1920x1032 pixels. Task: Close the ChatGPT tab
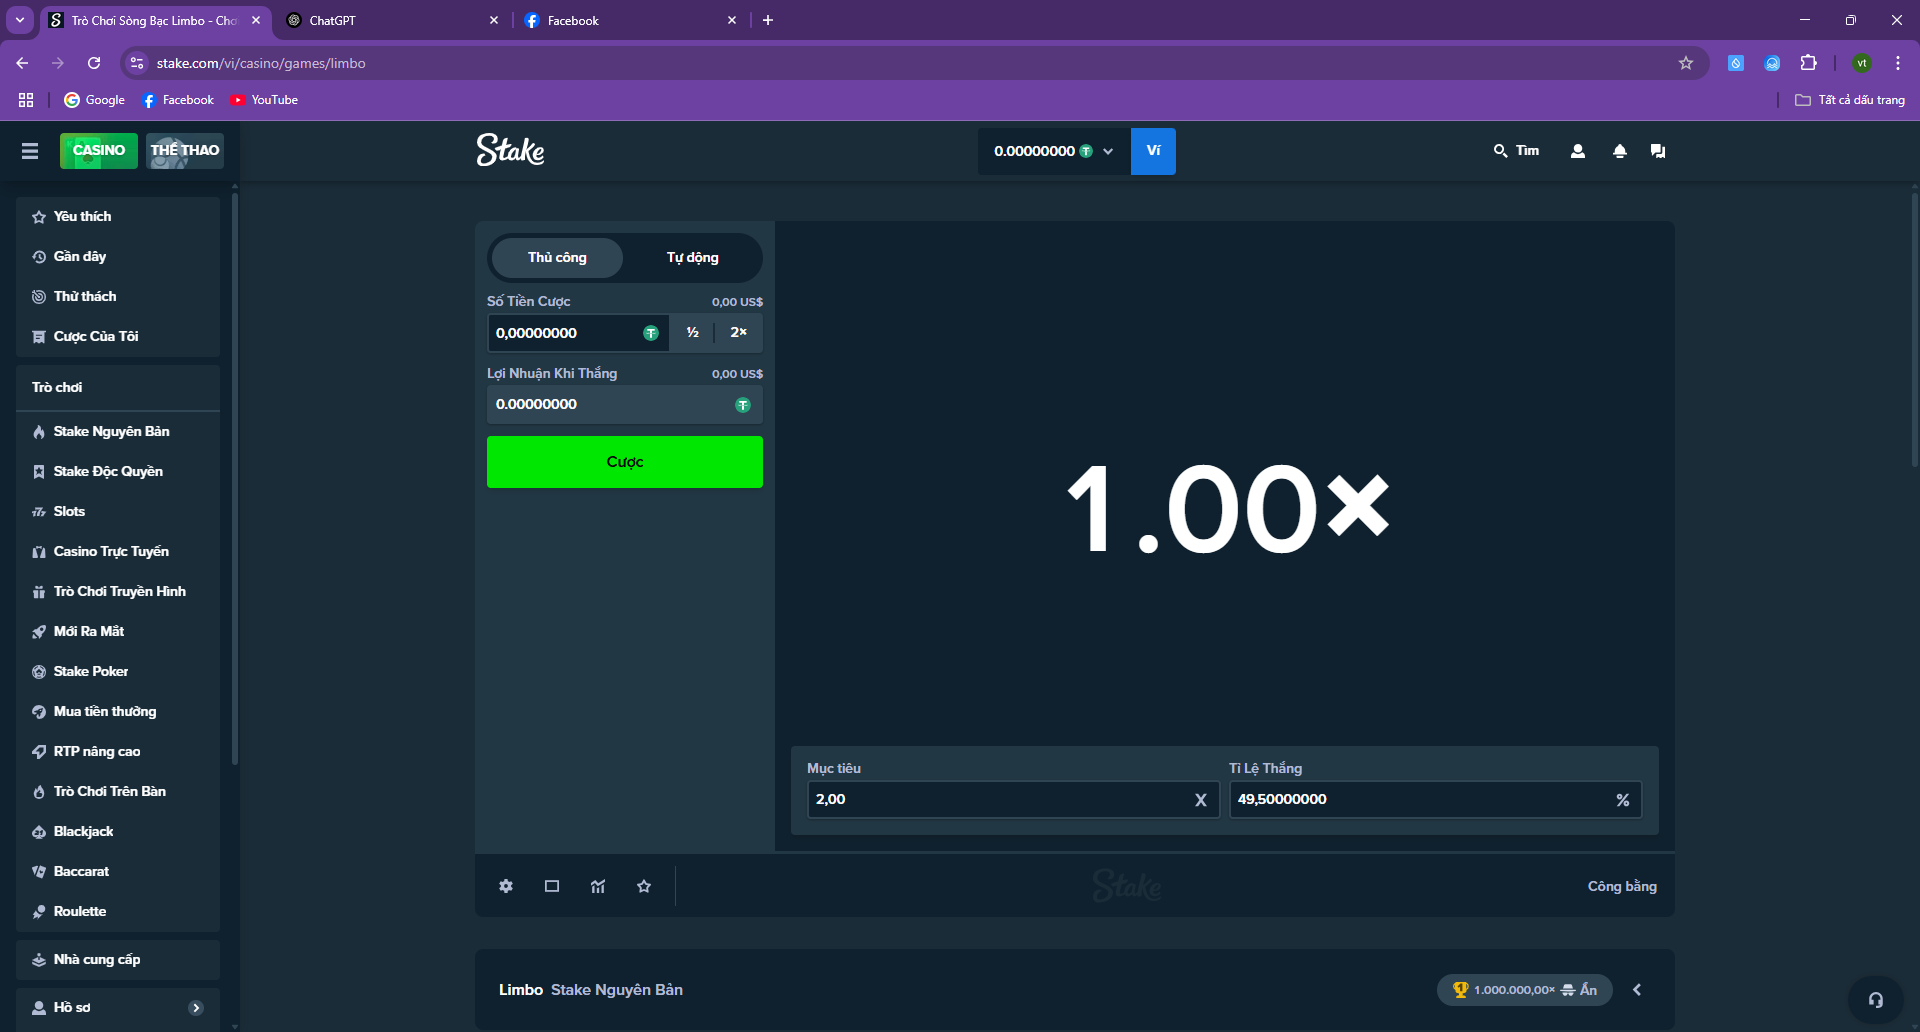tap(494, 20)
